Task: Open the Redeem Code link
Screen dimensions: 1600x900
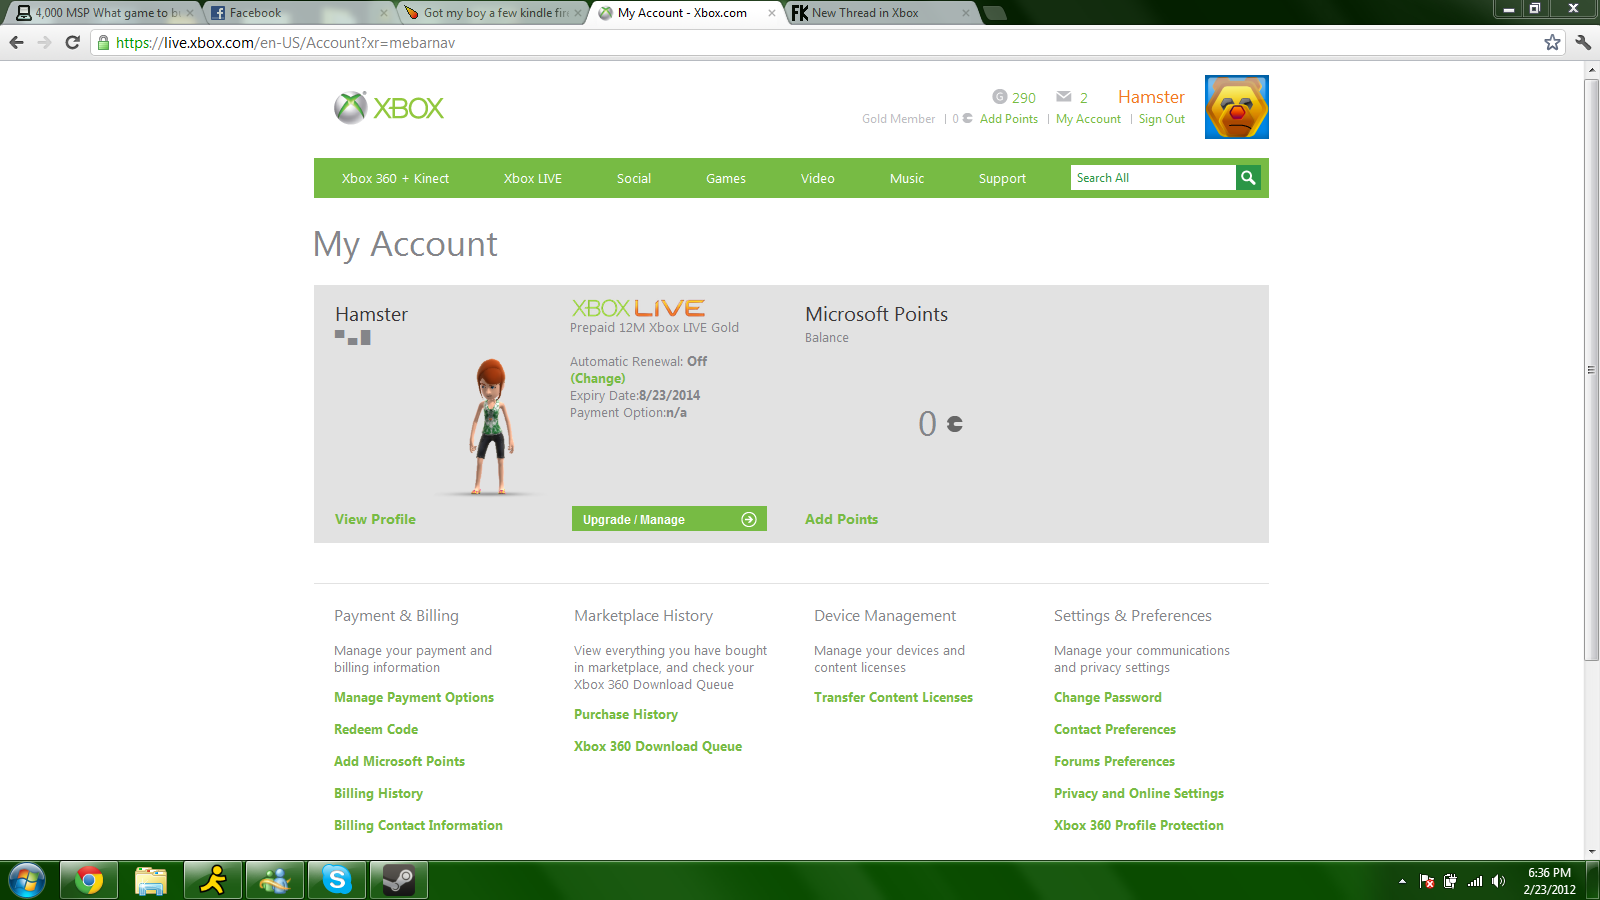Action: pyautogui.click(x=376, y=729)
